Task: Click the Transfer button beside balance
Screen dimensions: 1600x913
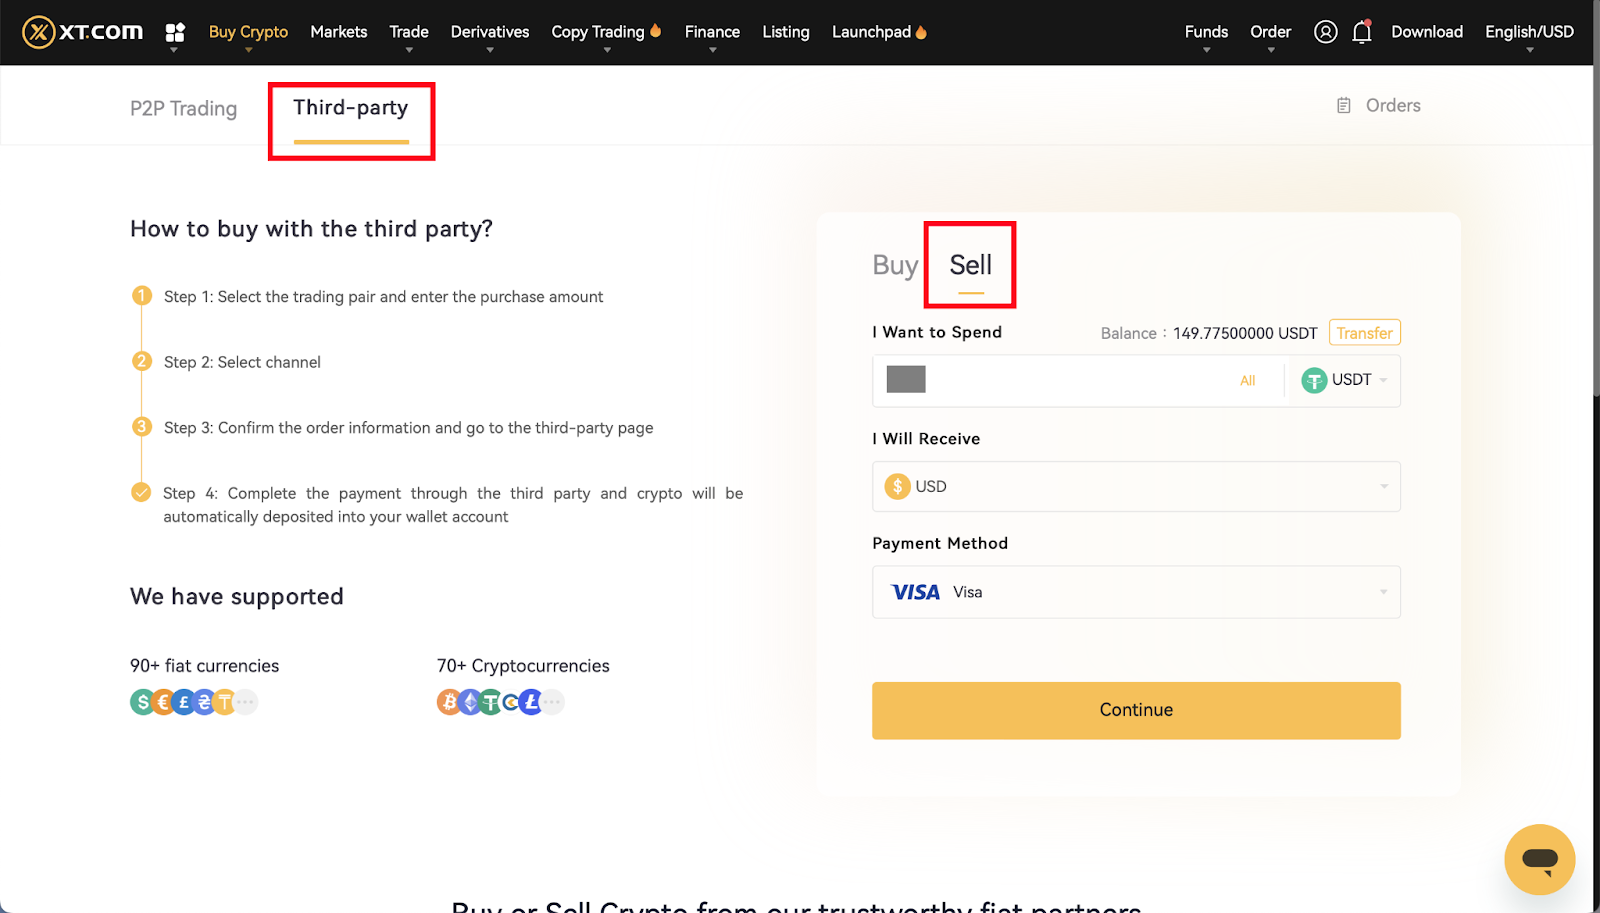Action: click(x=1364, y=333)
